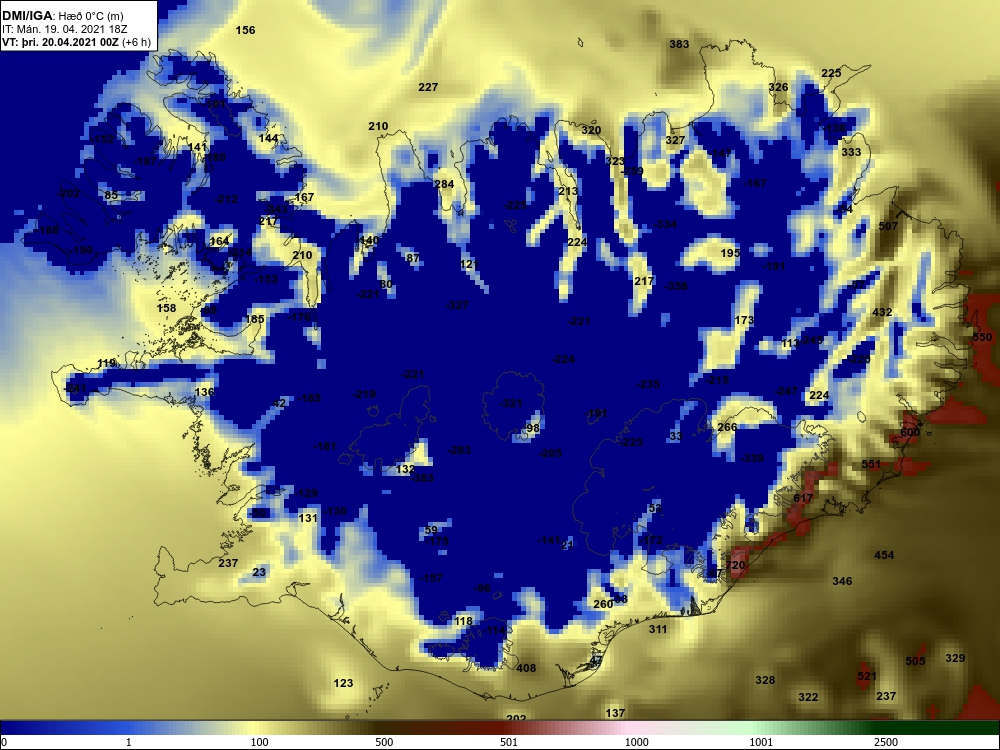Screen dimensions: 1000x750
Task: Click the map value '144'
Action: pos(268,138)
